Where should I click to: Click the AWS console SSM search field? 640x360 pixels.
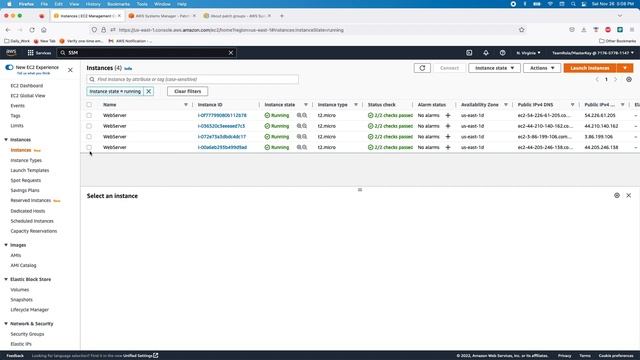(x=146, y=53)
